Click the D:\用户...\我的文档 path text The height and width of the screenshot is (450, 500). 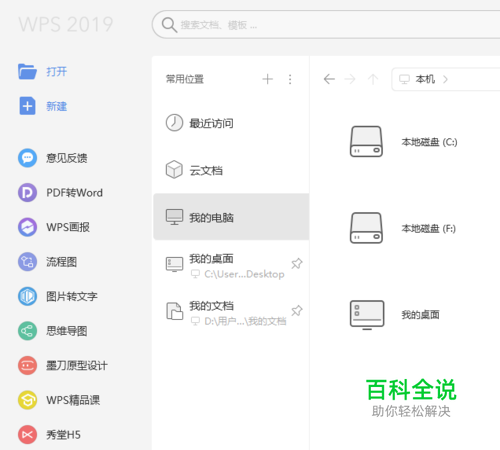[x=245, y=321]
